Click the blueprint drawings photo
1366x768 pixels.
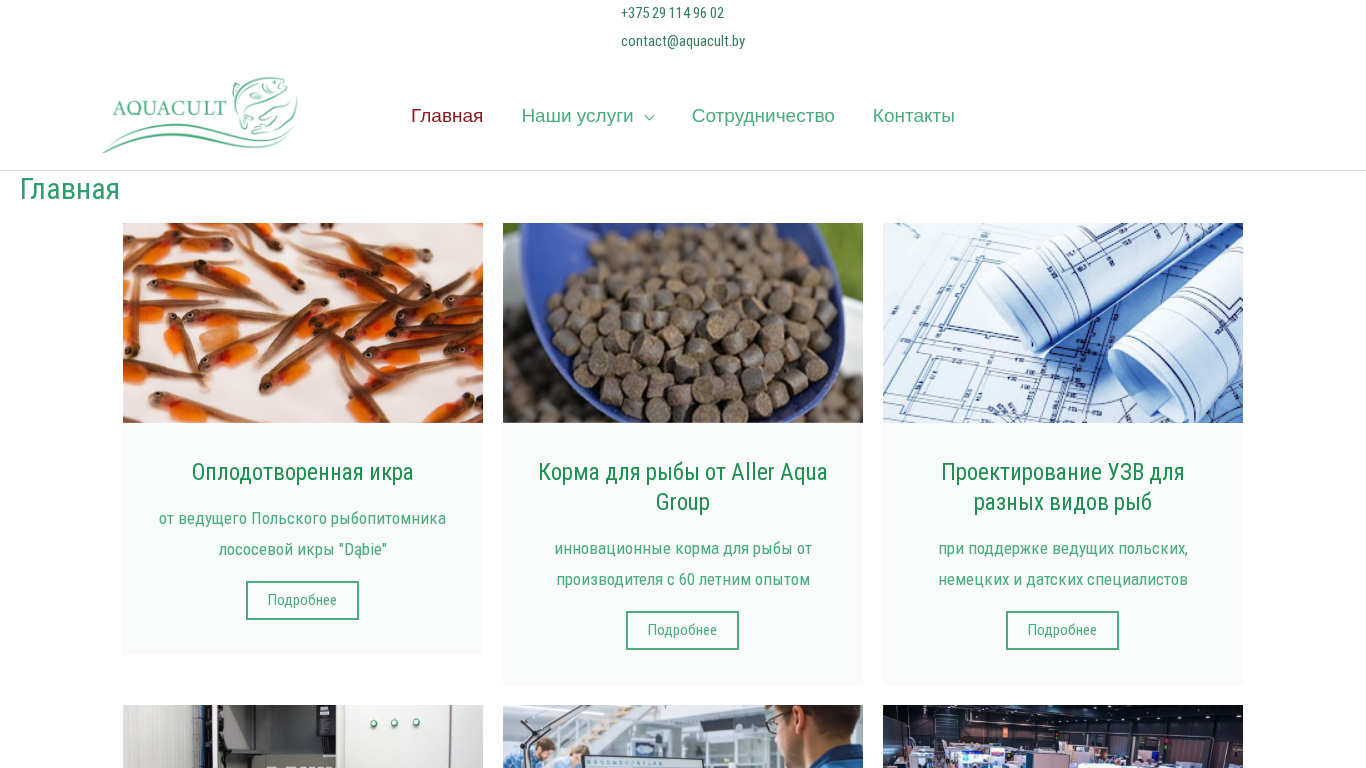click(1063, 323)
